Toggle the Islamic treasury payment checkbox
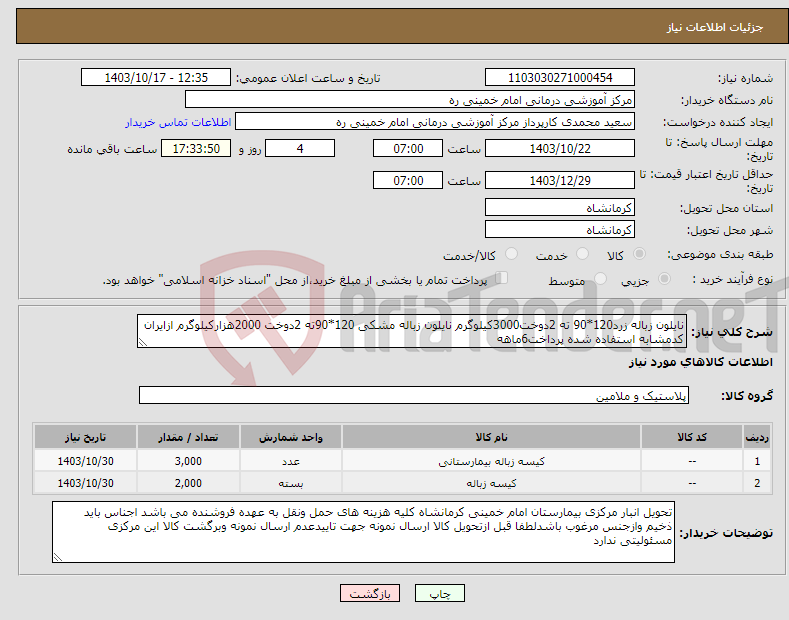This screenshot has width=789, height=620. point(502,278)
